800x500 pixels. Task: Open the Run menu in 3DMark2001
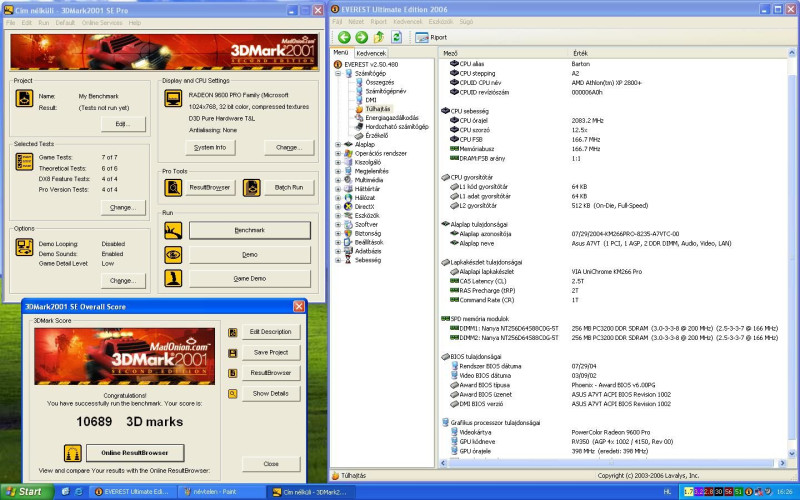(44, 23)
